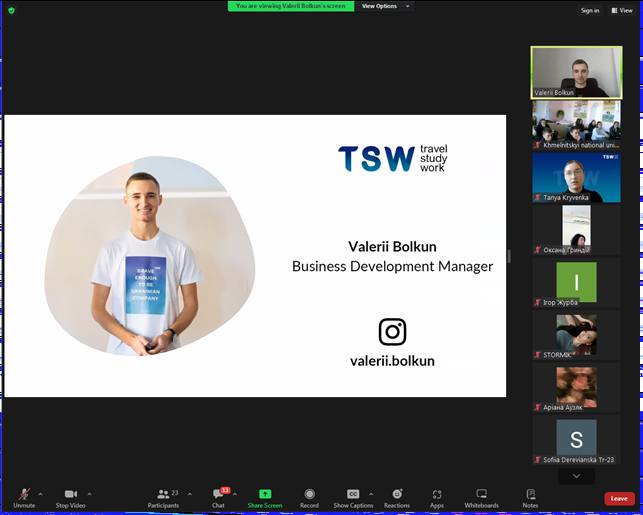Expand audio options arrow next to Unmute
643x515 pixels.
click(x=40, y=494)
